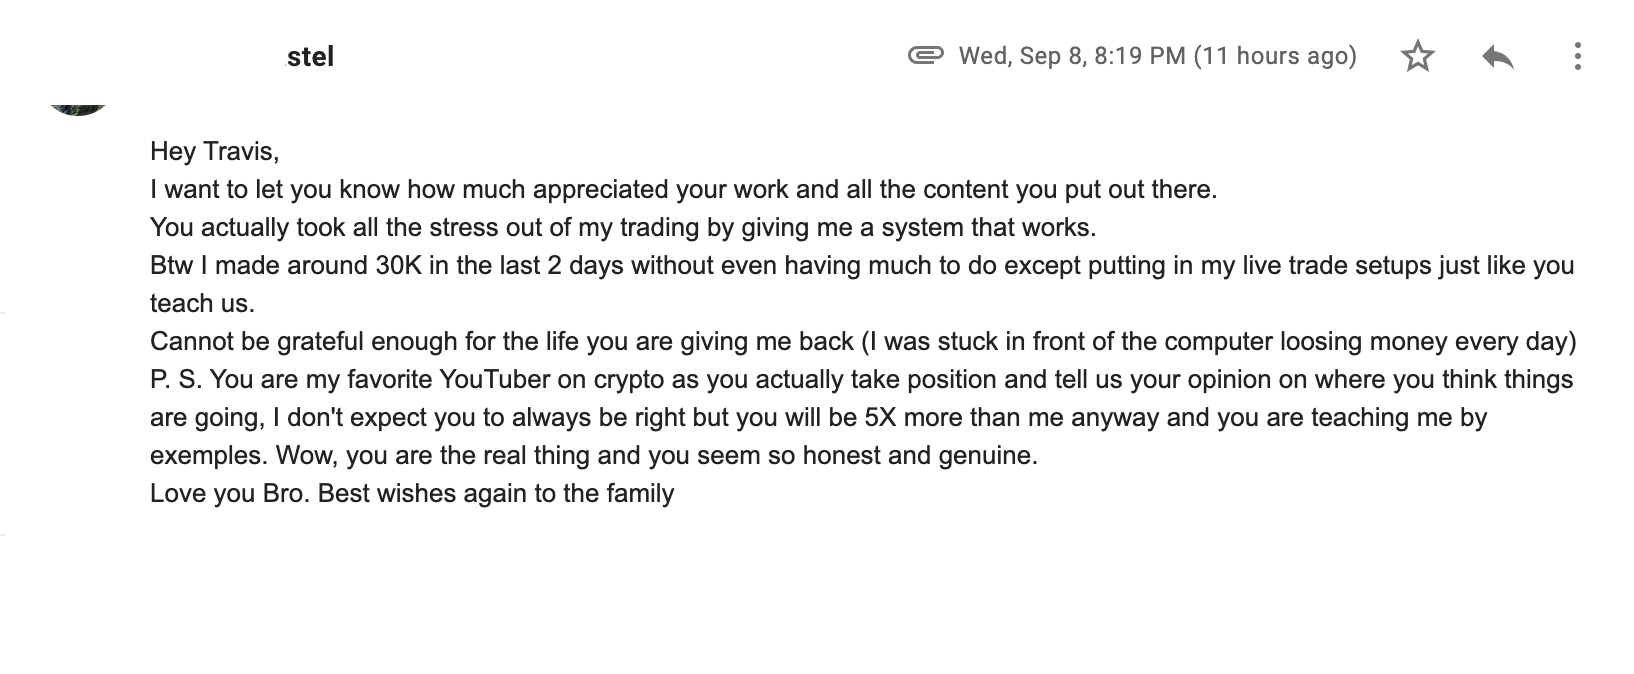Image resolution: width=1634 pixels, height=674 pixels.
Task: Click the closing line "Love you Bro"
Action: click(412, 494)
